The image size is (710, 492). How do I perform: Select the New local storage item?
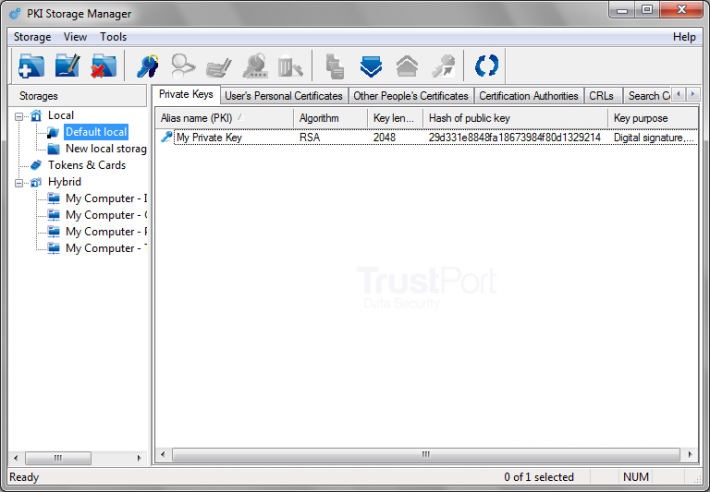tap(106, 148)
